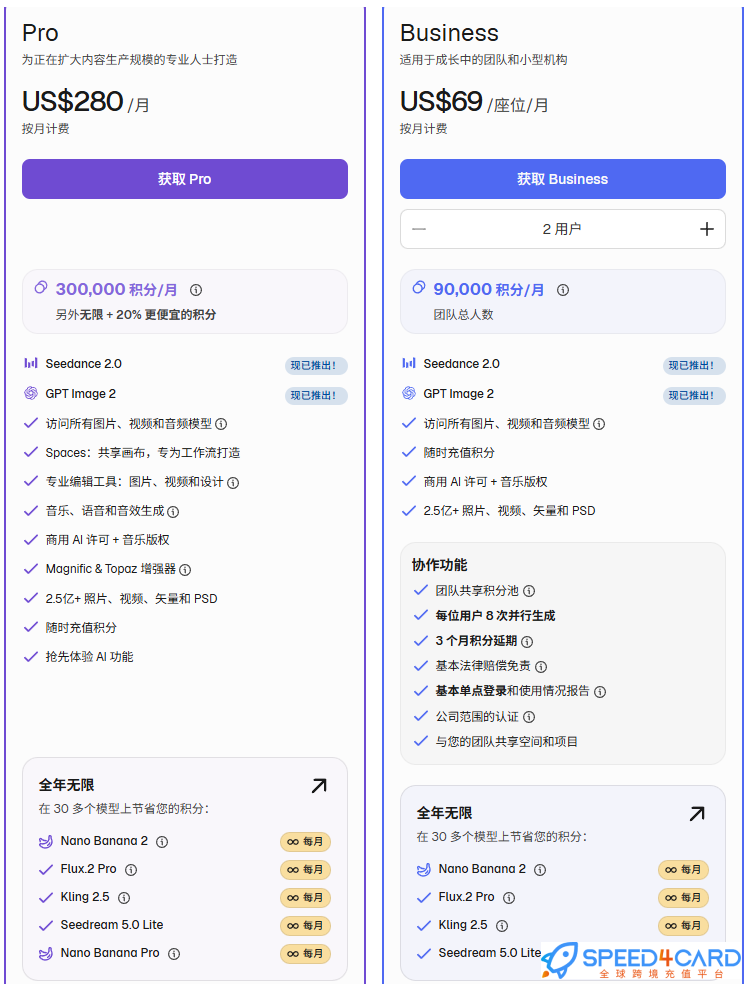Click 每位用户 8 次并行生成 text
Image resolution: width=746 pixels, height=984 pixels.
(496, 616)
